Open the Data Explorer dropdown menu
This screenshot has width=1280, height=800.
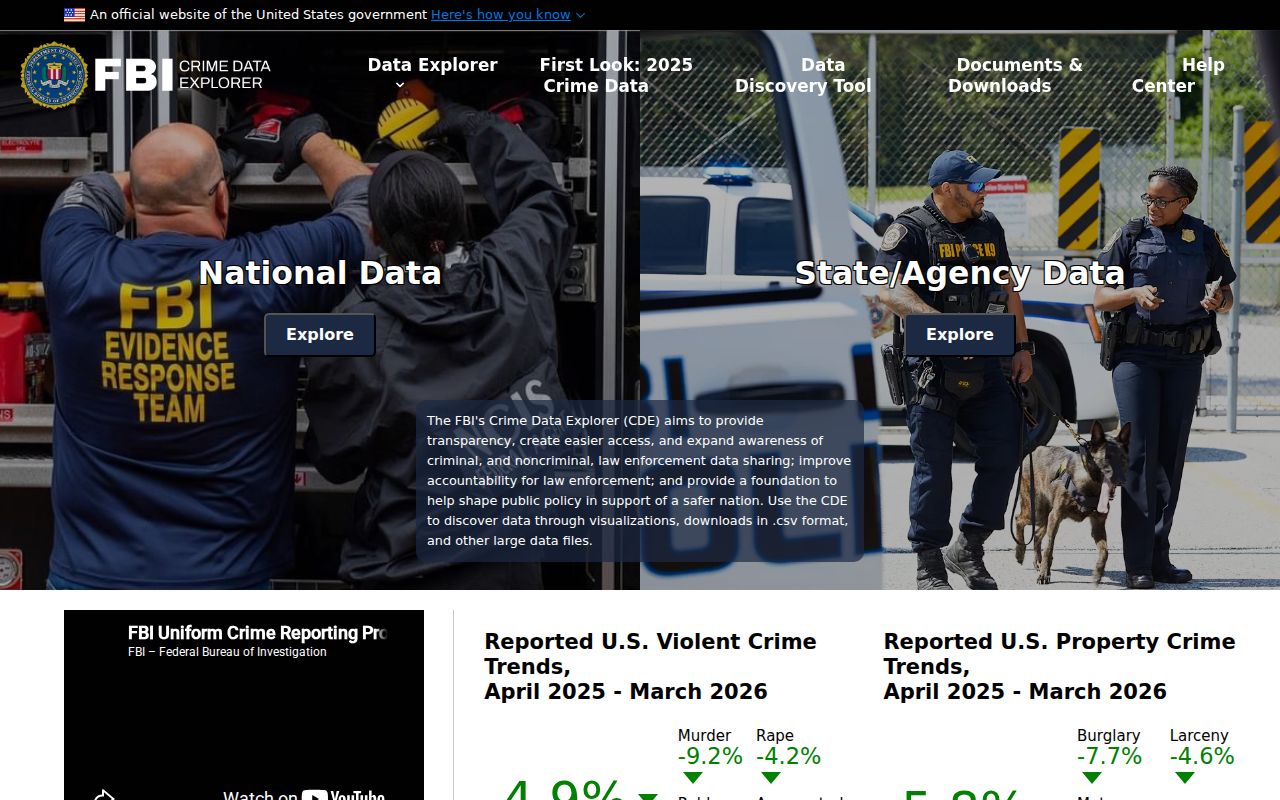432,65
